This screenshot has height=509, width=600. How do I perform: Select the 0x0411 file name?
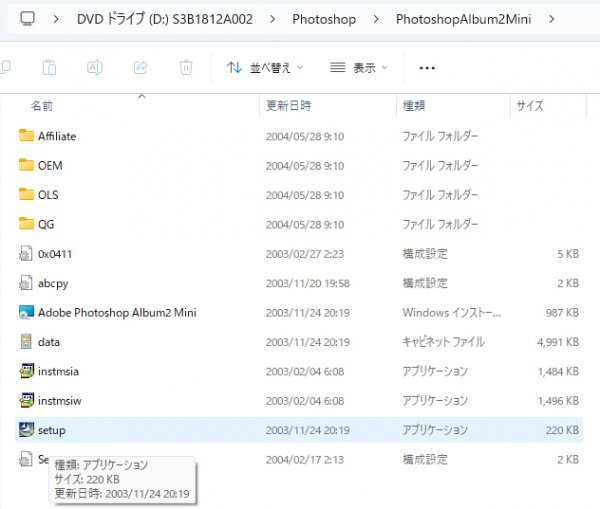coord(55,254)
